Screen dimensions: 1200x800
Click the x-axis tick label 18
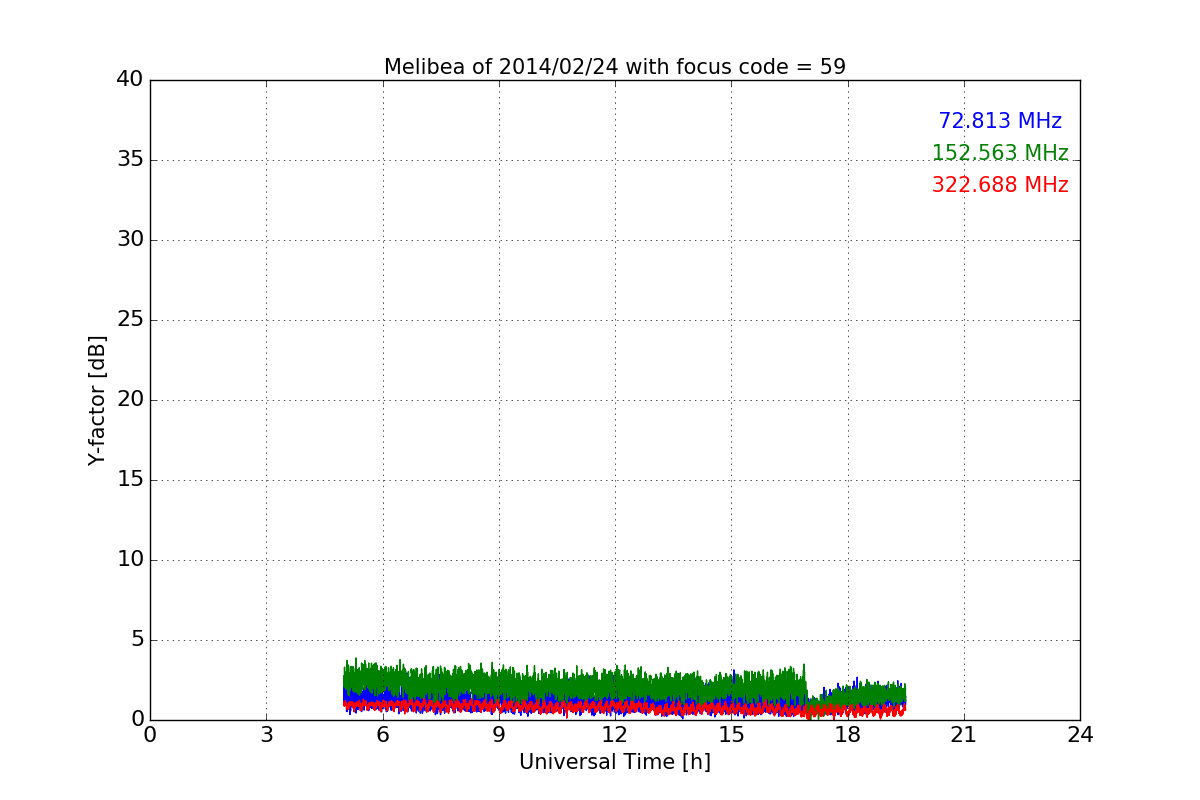coord(848,735)
